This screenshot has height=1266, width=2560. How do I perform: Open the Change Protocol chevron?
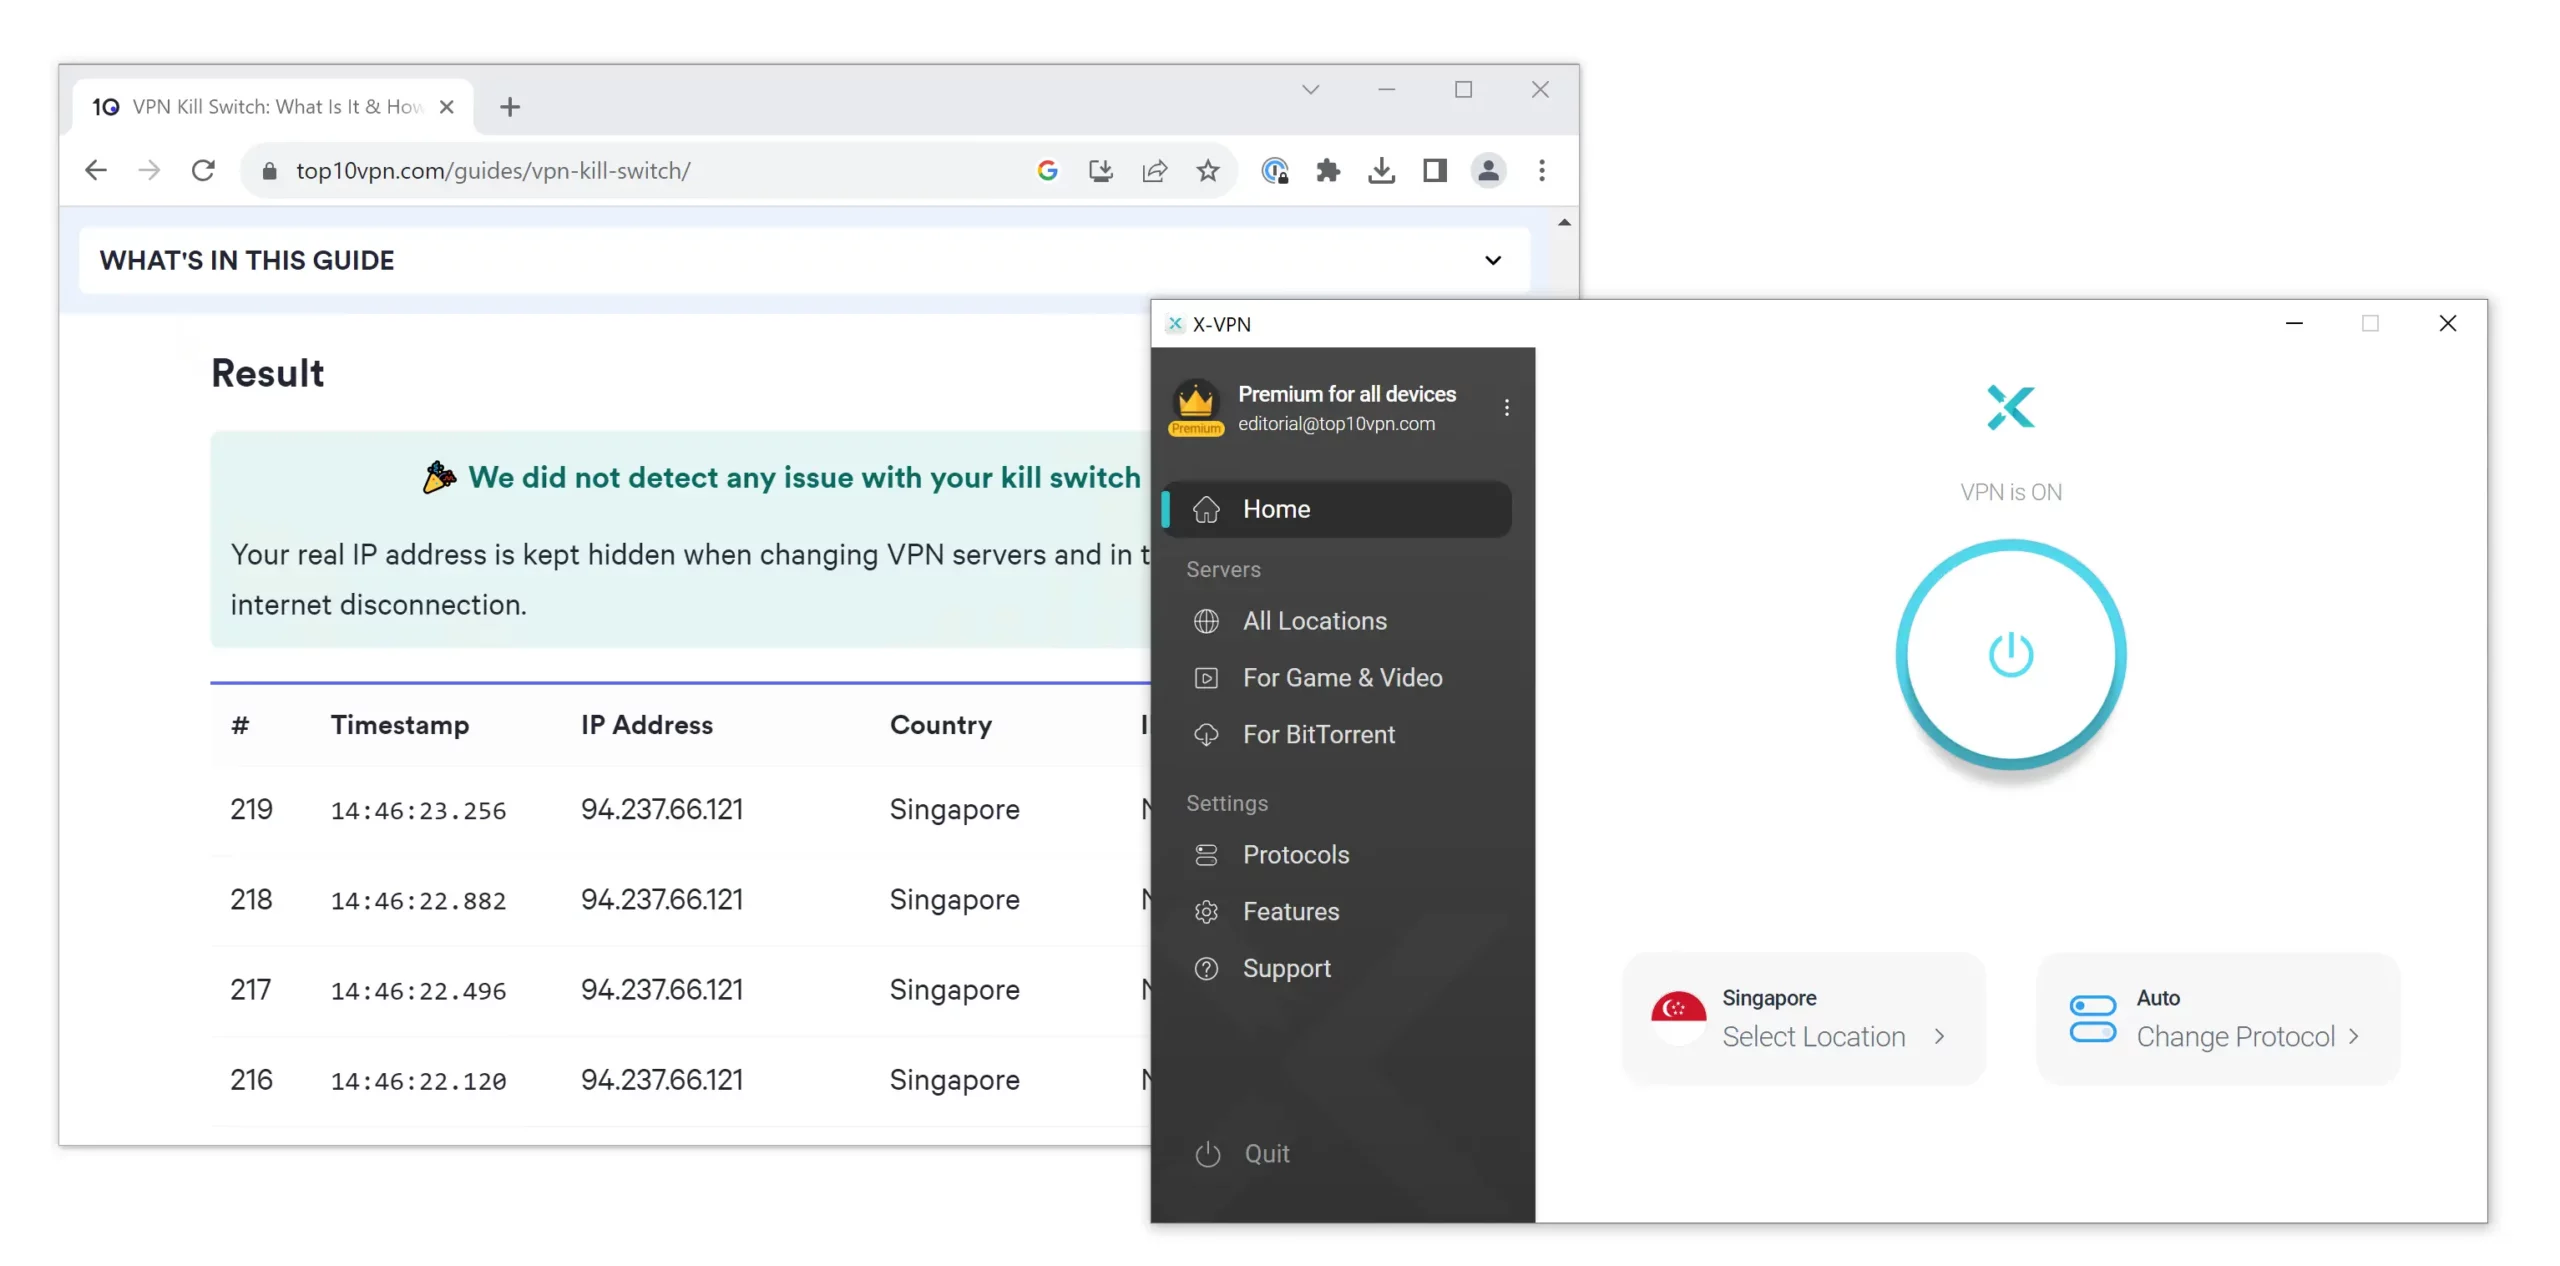2354,1037
